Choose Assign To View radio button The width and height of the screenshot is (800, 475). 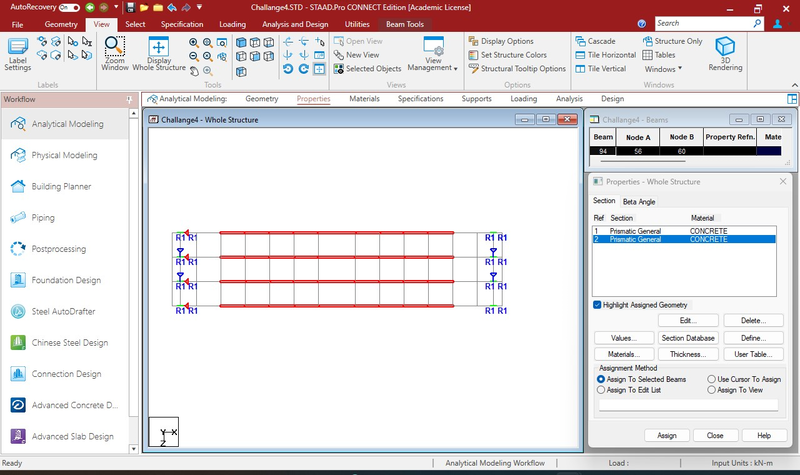pos(711,390)
